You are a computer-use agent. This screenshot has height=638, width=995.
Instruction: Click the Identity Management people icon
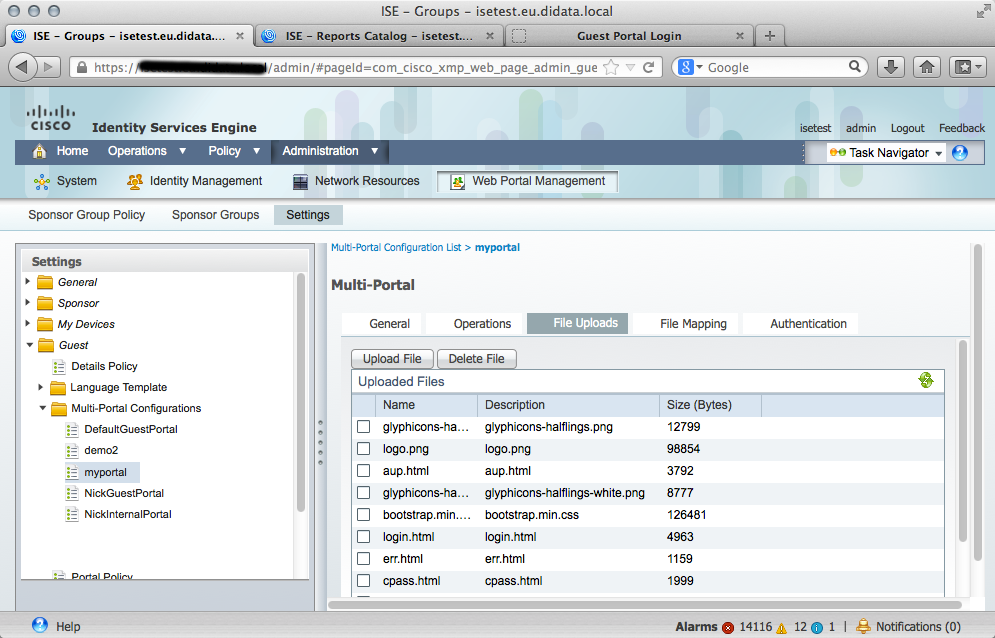[x=135, y=182]
